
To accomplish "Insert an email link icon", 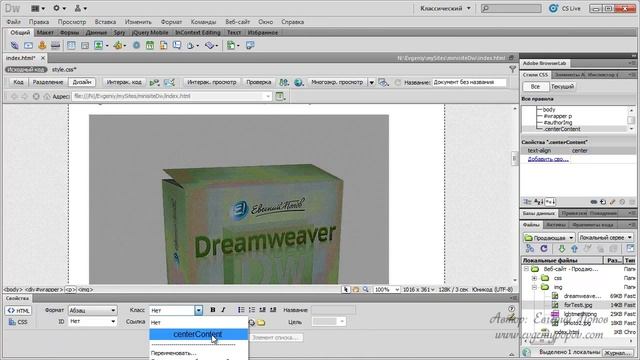I will click(x=28, y=45).
